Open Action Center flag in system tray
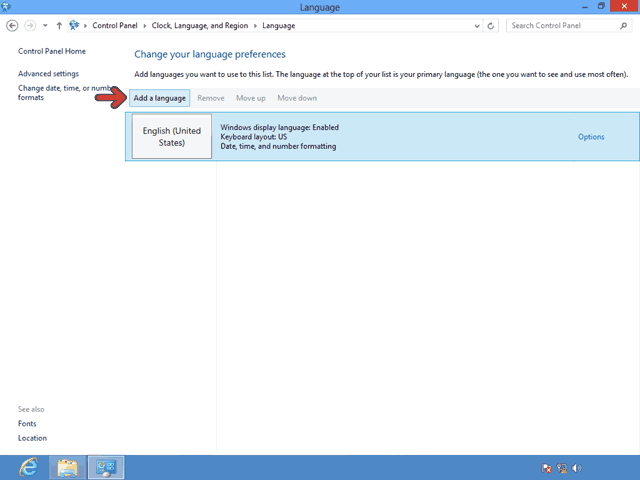This screenshot has height=480, width=640. coord(546,468)
